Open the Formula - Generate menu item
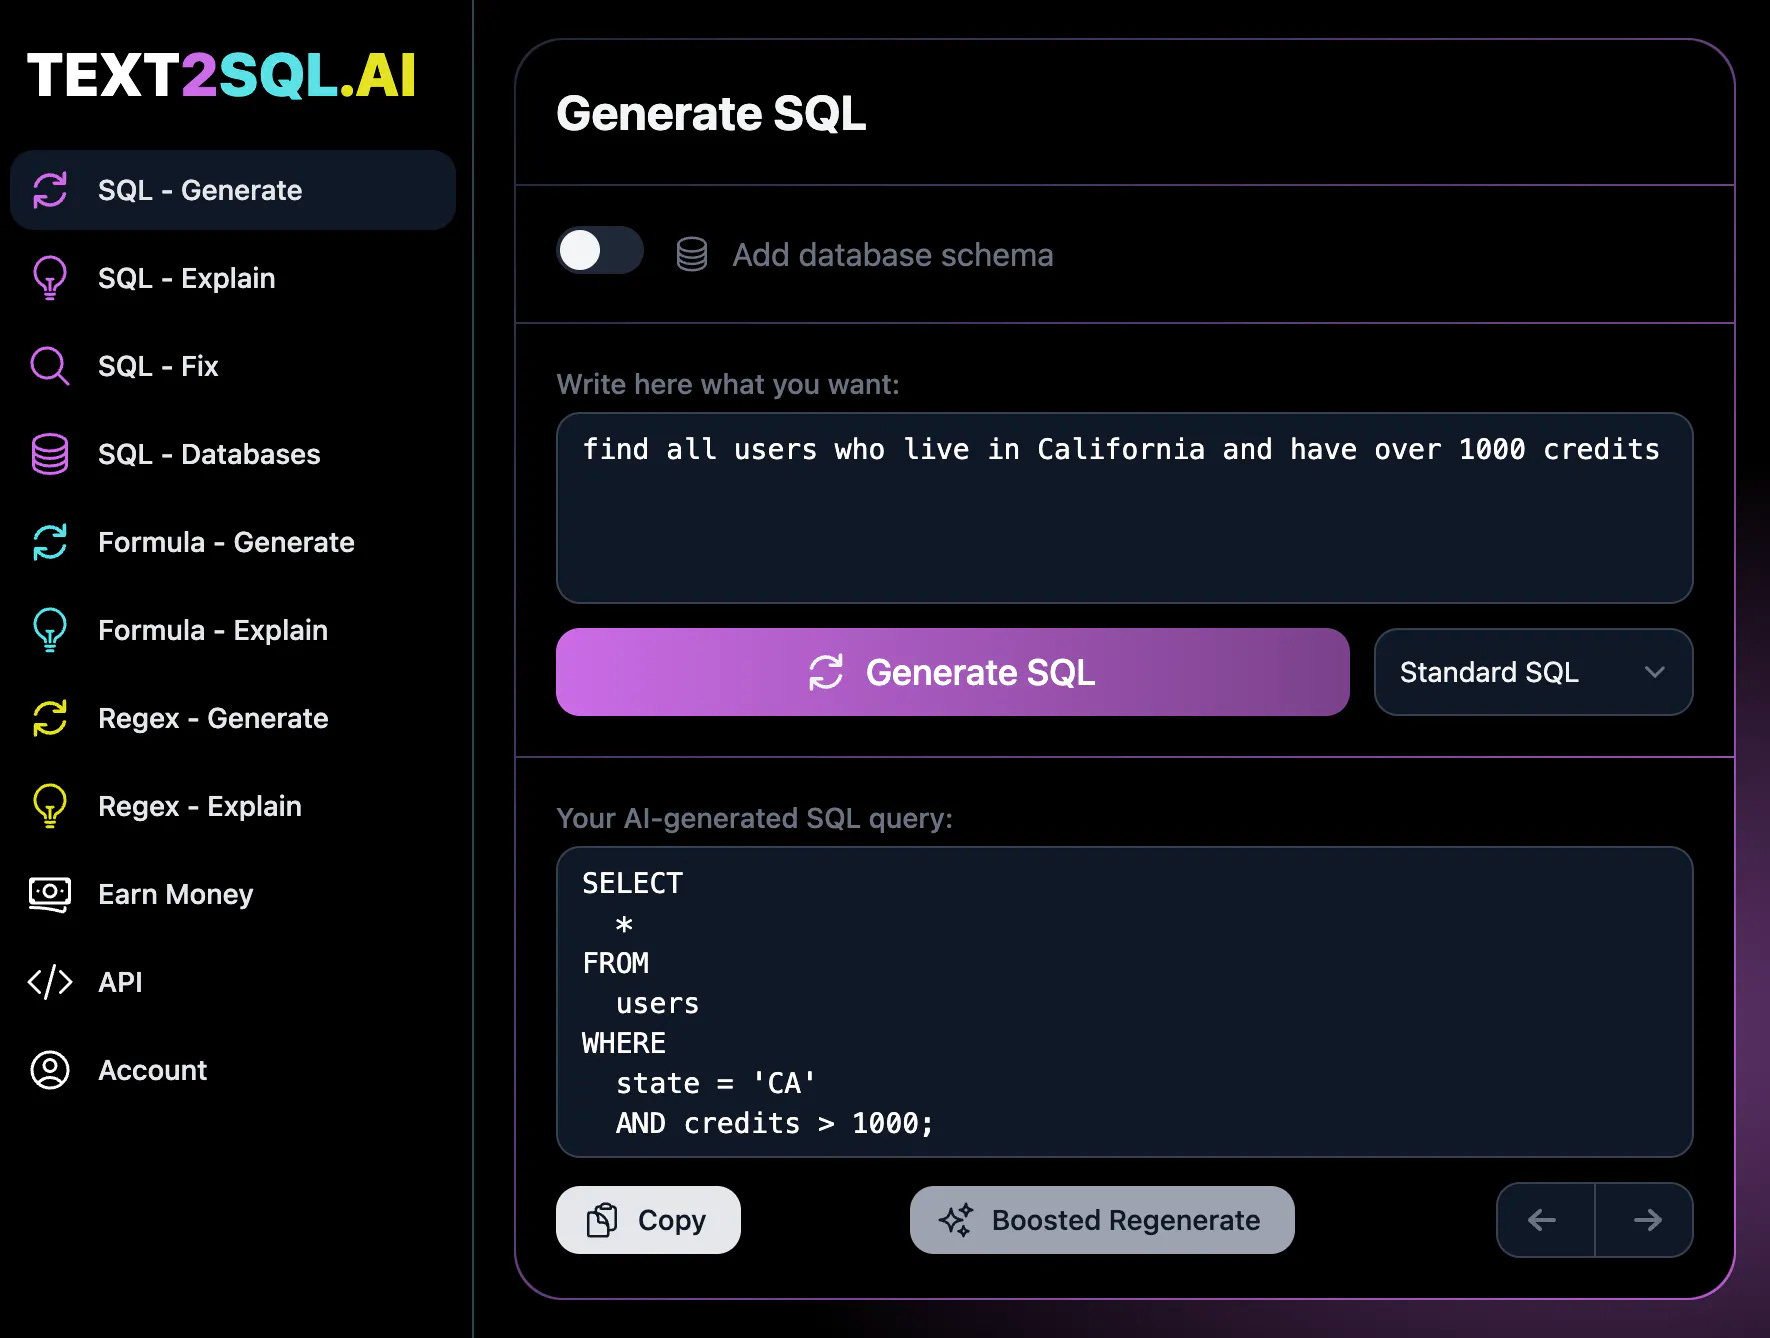This screenshot has height=1338, width=1770. coord(232,542)
